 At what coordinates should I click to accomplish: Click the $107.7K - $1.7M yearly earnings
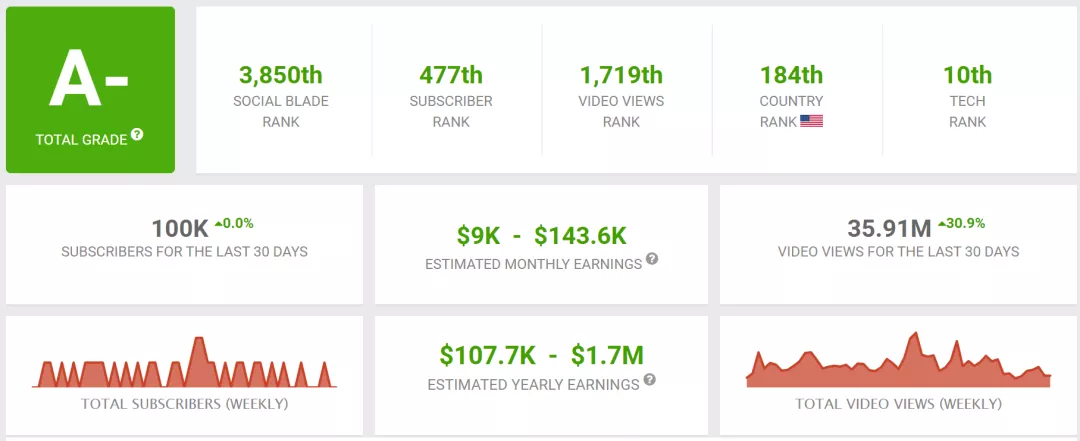tap(541, 356)
